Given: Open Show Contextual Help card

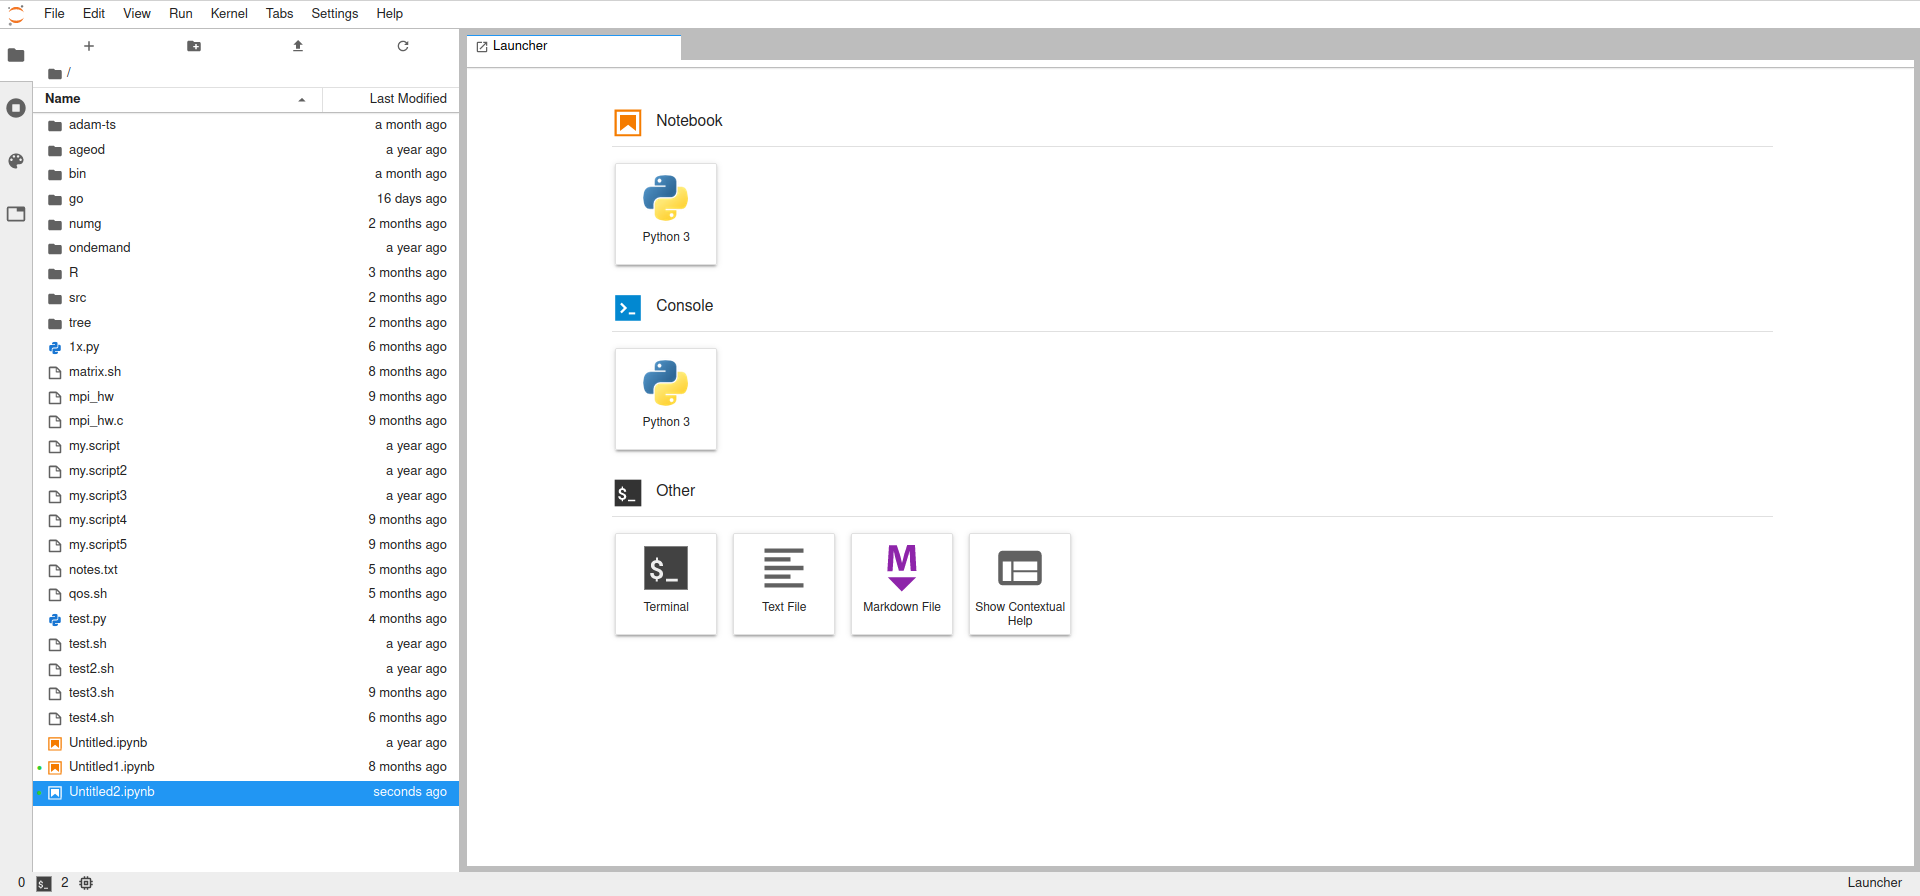Looking at the screenshot, I should [1020, 584].
